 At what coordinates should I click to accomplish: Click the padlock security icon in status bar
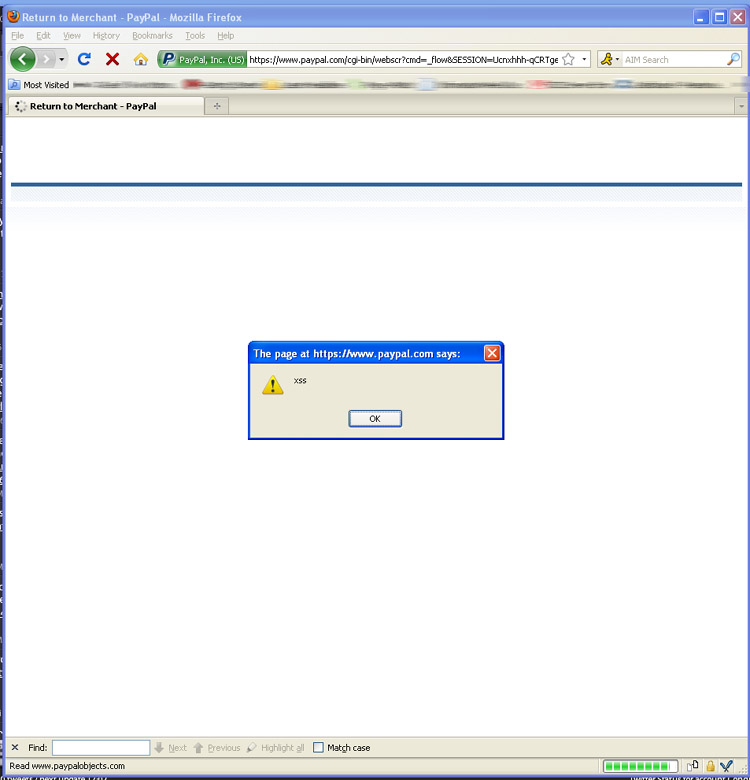[710, 766]
